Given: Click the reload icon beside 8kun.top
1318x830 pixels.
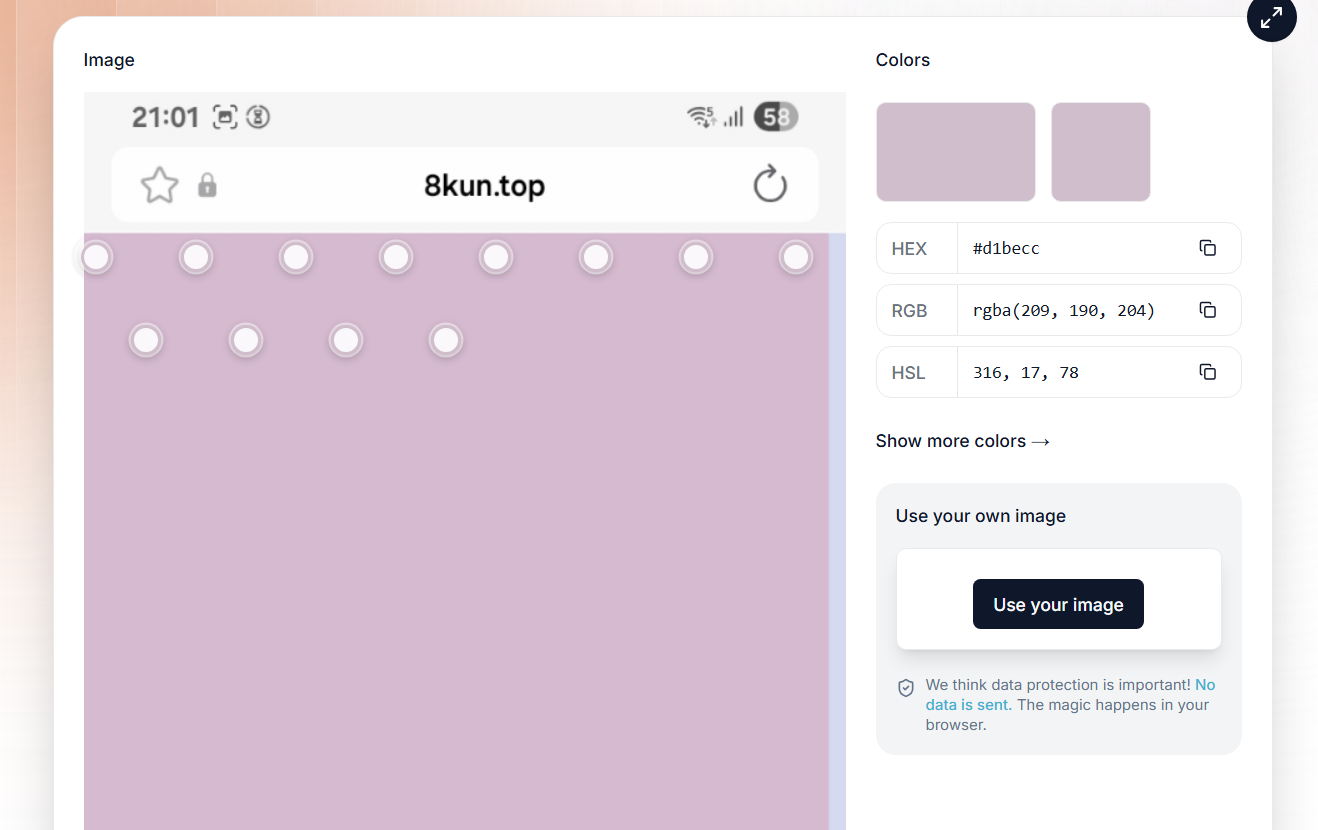Looking at the screenshot, I should click(770, 184).
